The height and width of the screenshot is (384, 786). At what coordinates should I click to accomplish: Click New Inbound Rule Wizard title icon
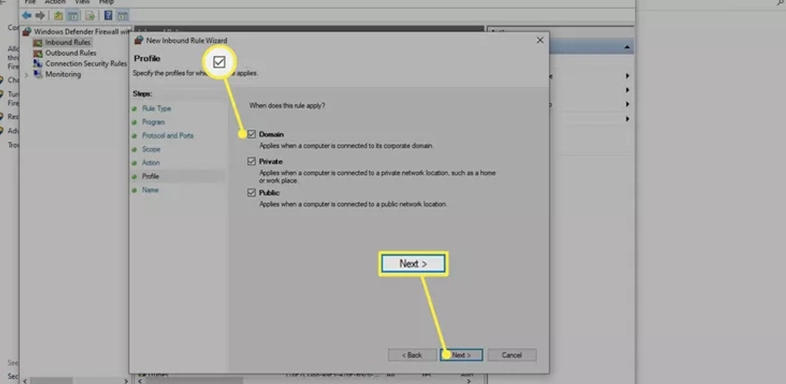(139, 40)
